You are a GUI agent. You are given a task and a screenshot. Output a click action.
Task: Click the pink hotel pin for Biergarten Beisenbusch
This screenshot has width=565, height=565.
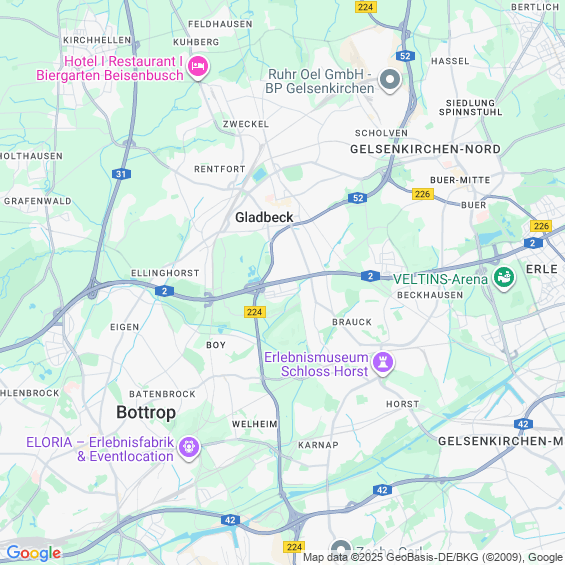[198, 67]
